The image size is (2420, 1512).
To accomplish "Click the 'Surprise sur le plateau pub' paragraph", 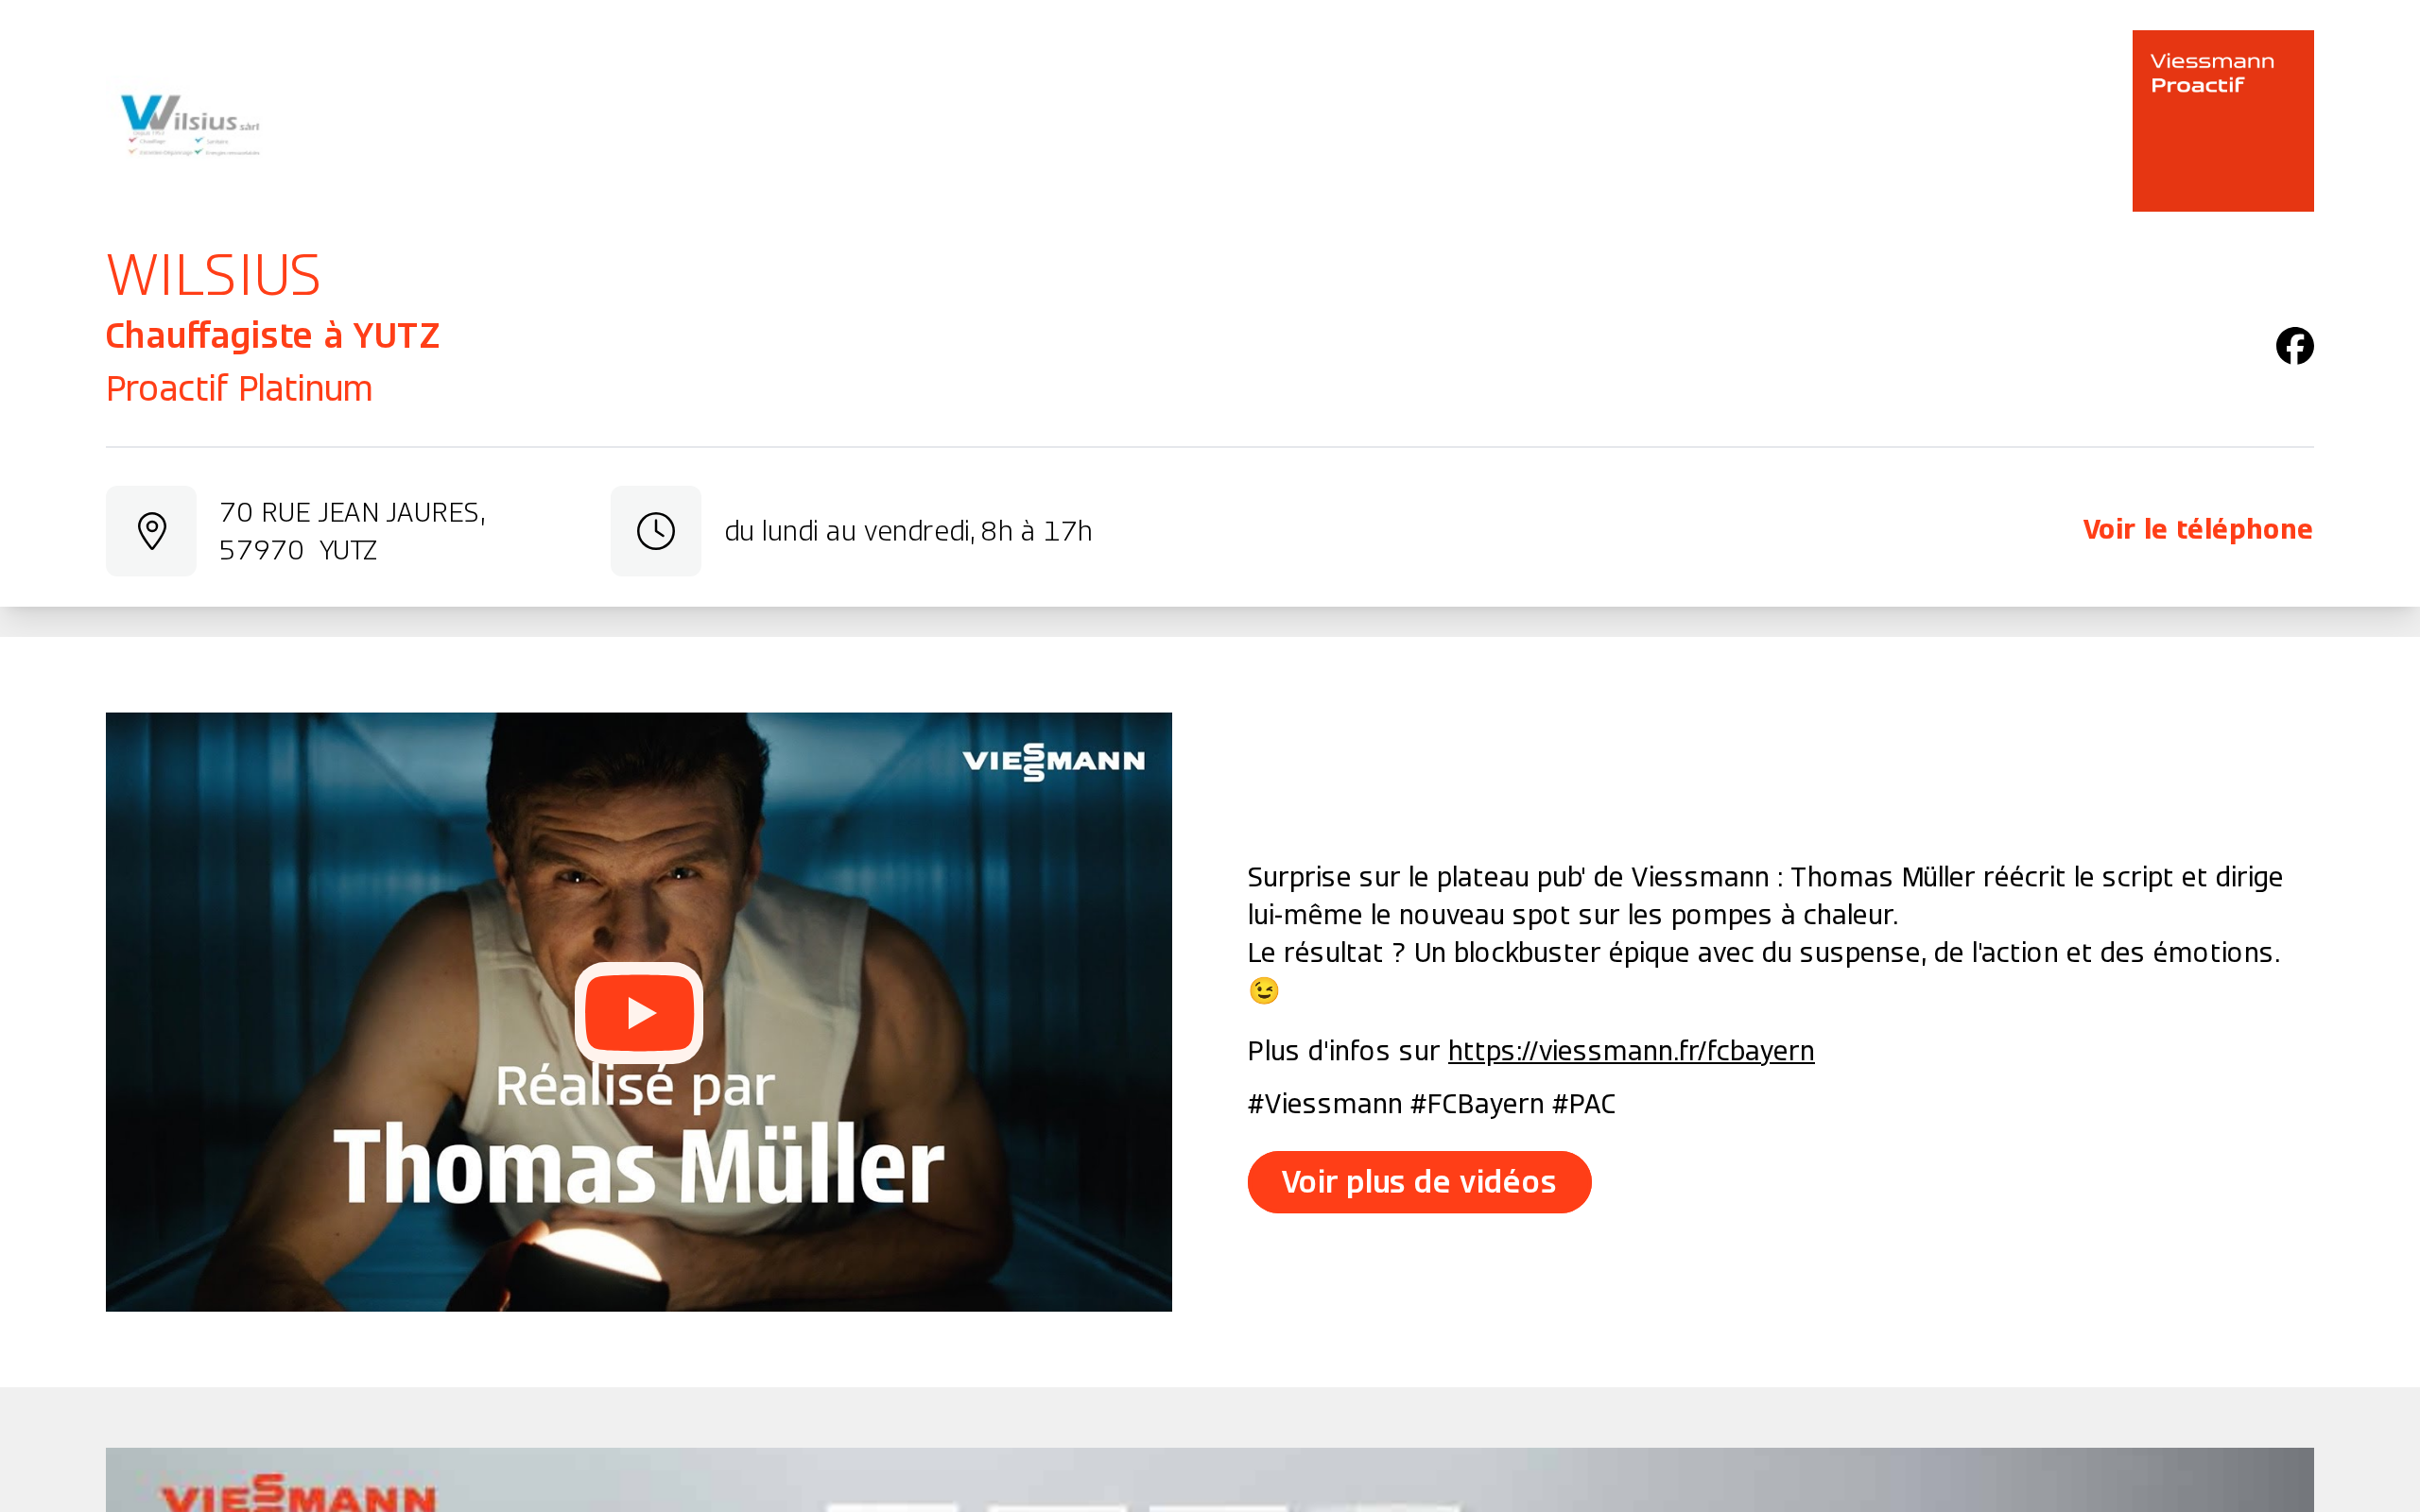I will (1765, 932).
